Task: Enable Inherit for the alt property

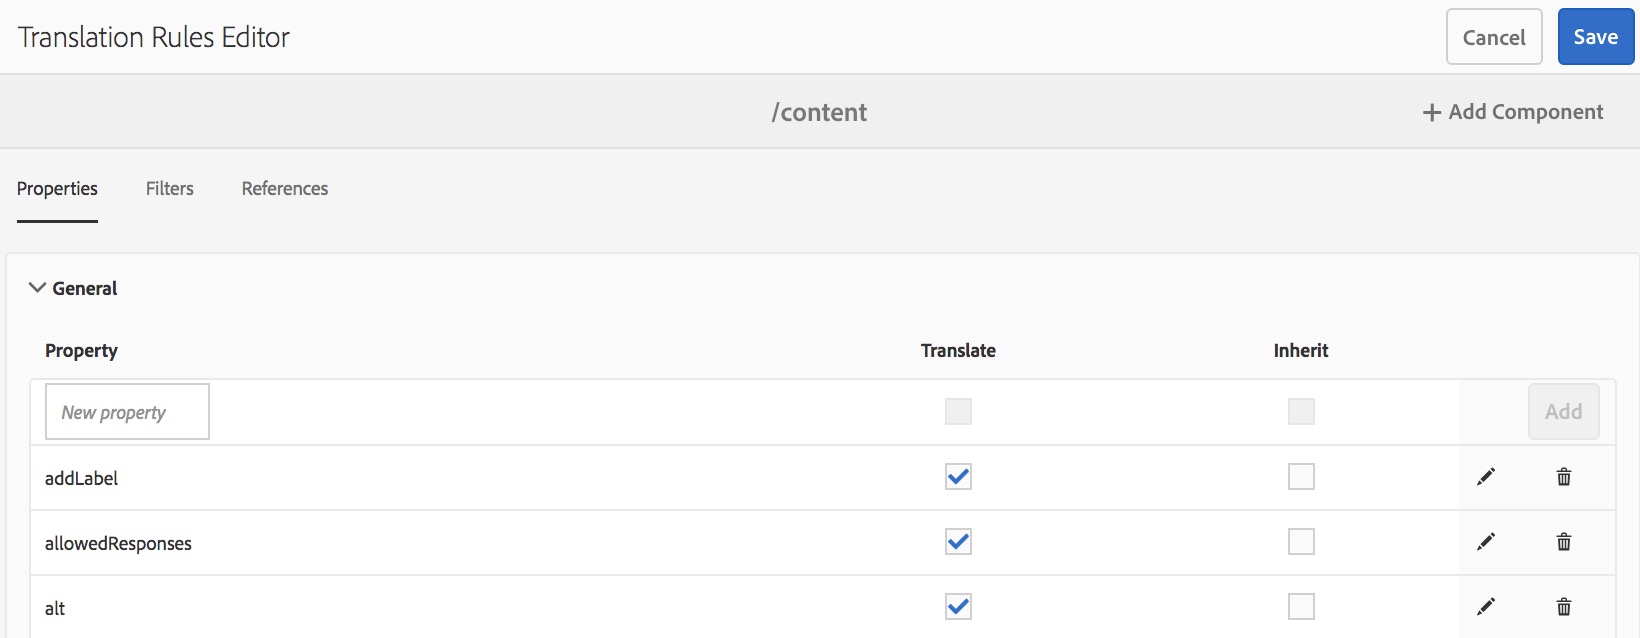Action: (x=1301, y=607)
